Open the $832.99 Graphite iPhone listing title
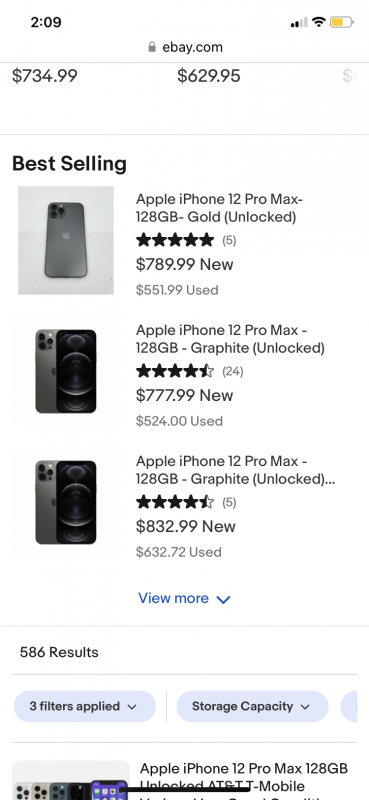 coord(235,470)
